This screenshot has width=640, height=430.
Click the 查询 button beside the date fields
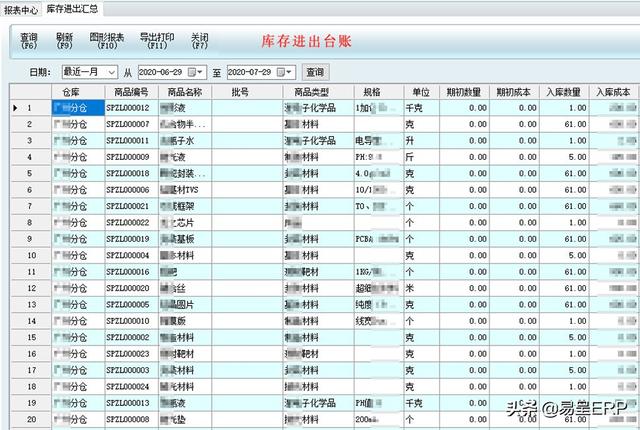tap(315, 72)
